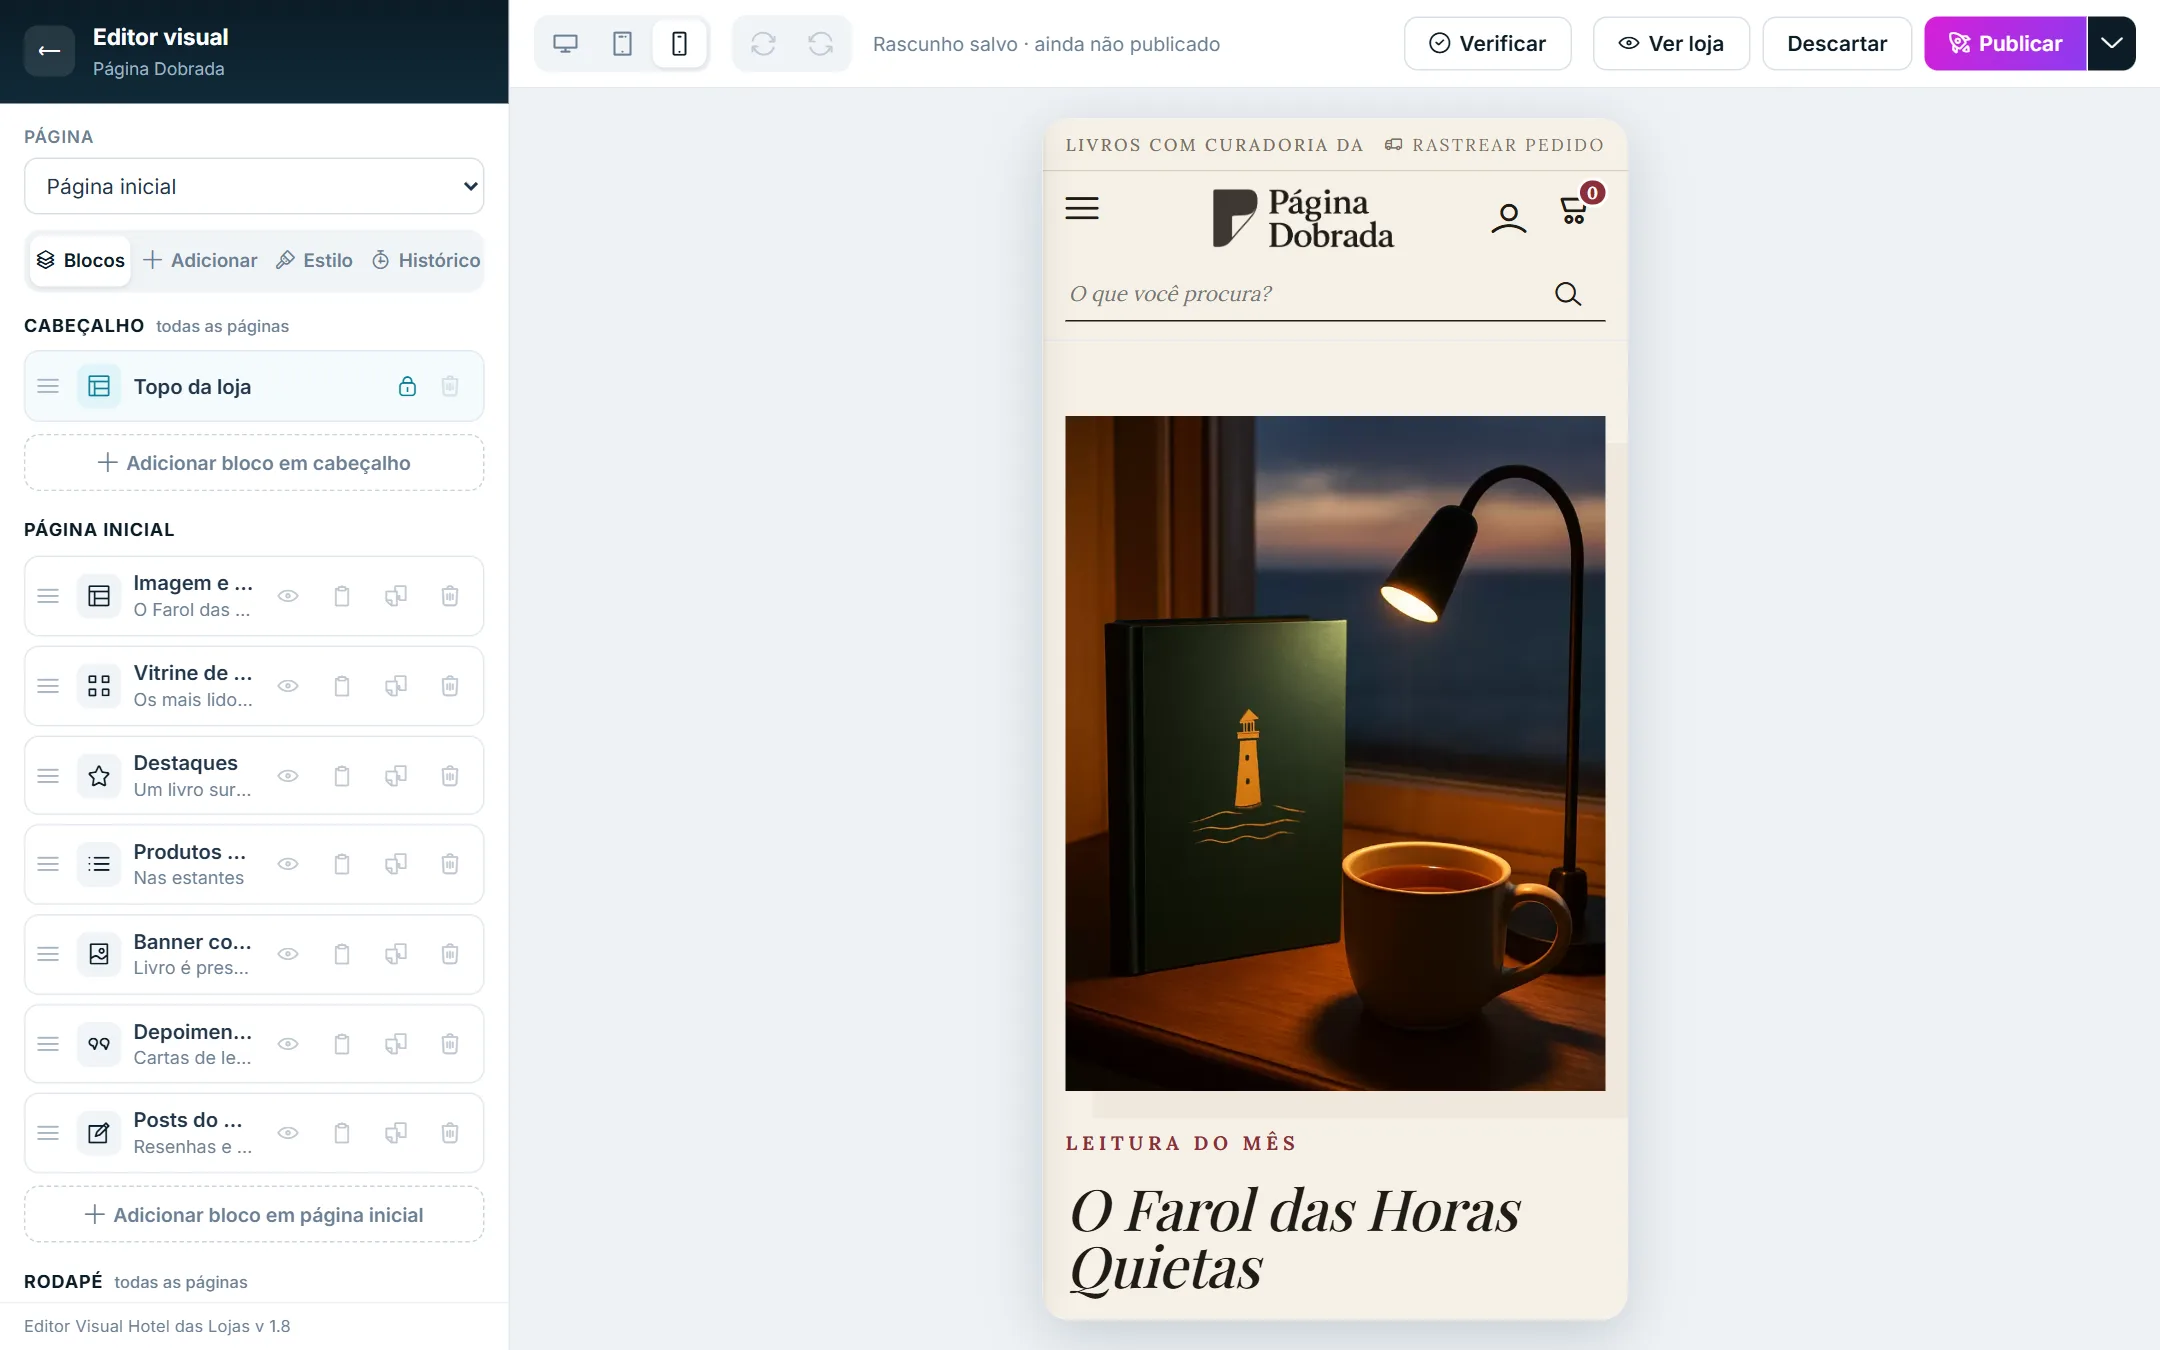Copy the Depoimen... block

tap(342, 1044)
